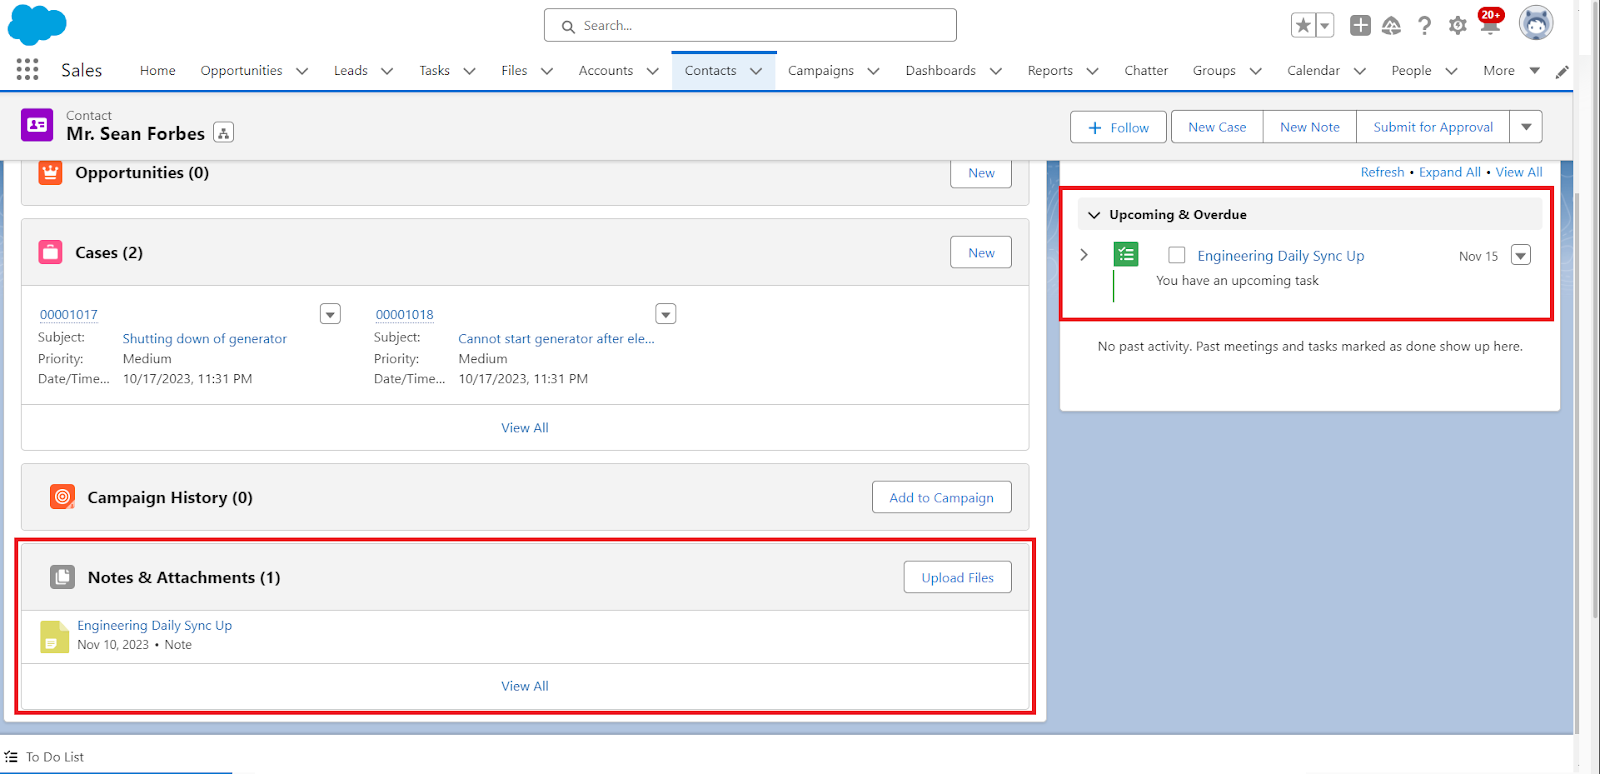
Task: Click the New Case button
Action: coord(1217,127)
